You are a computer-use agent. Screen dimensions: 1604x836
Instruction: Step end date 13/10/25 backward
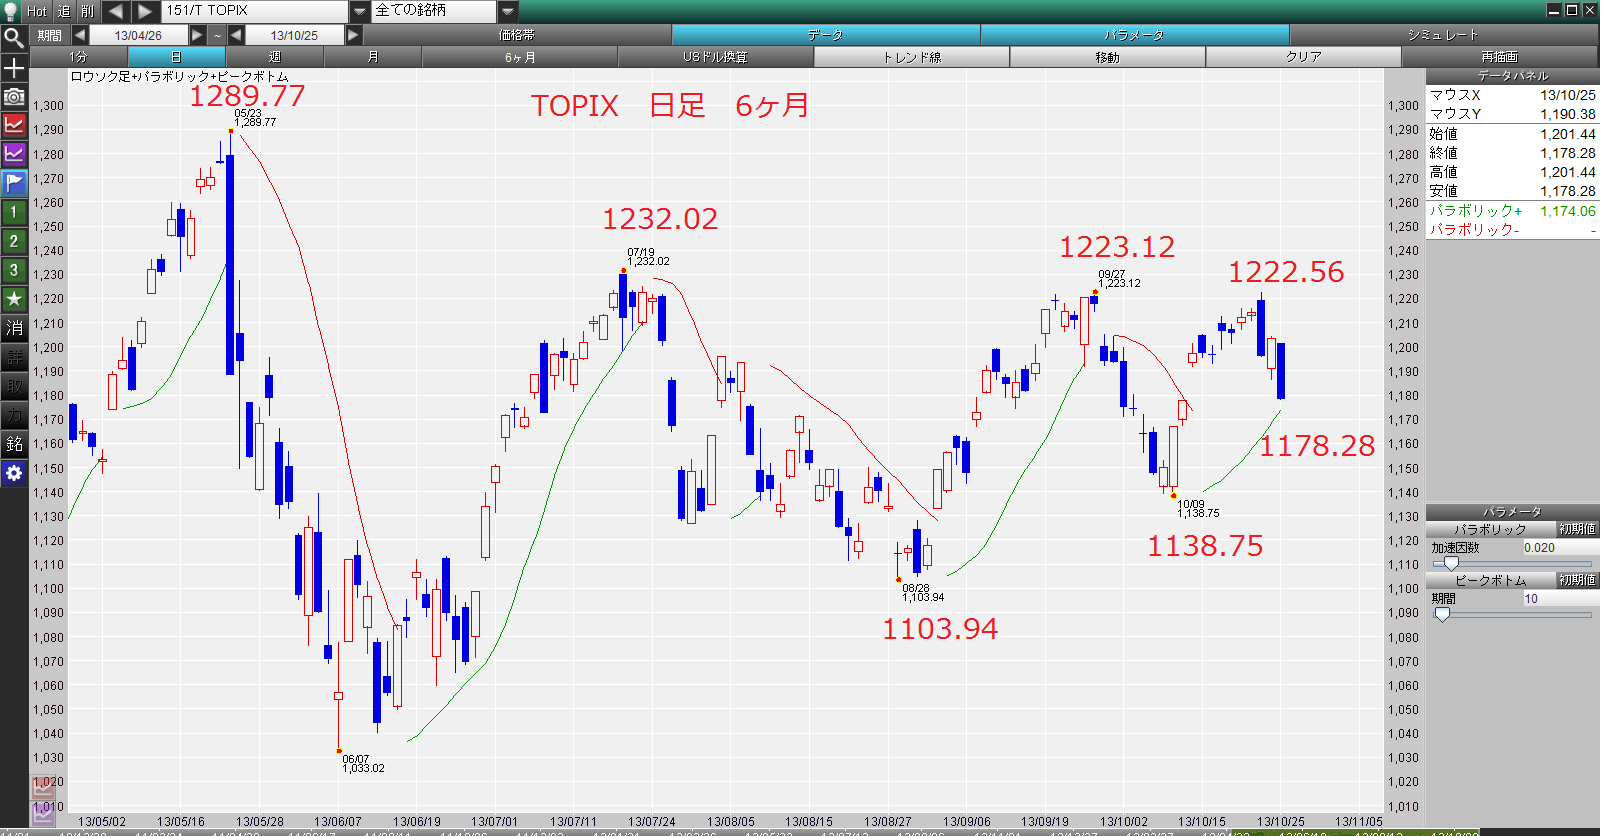pyautogui.click(x=236, y=35)
